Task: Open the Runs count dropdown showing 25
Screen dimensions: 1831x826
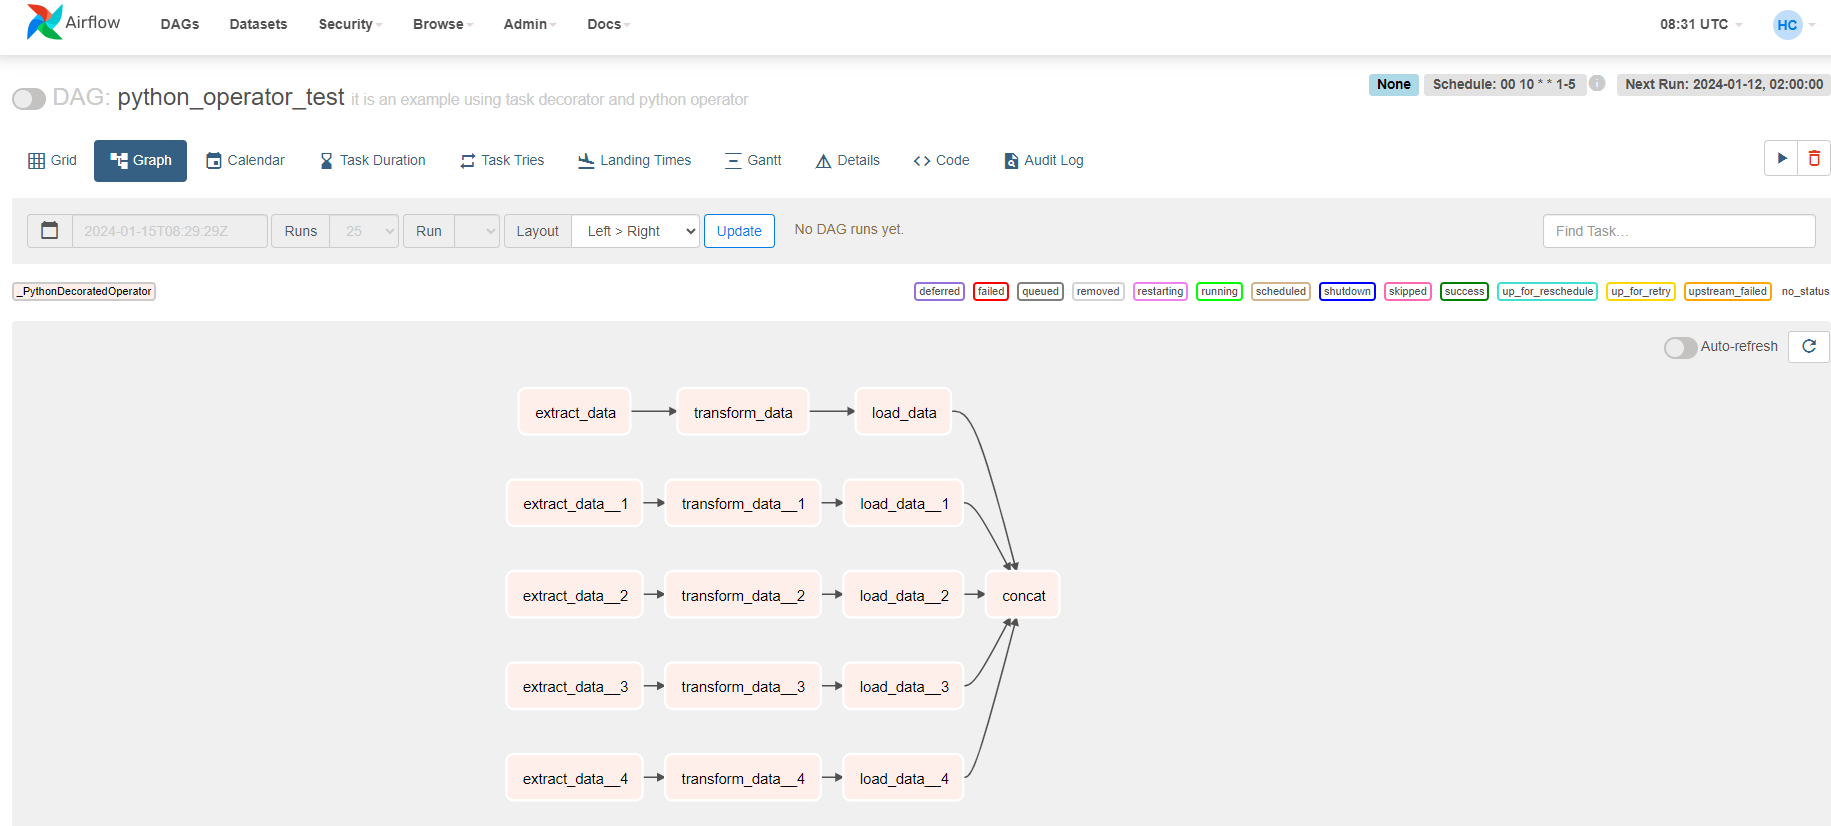Action: 364,231
